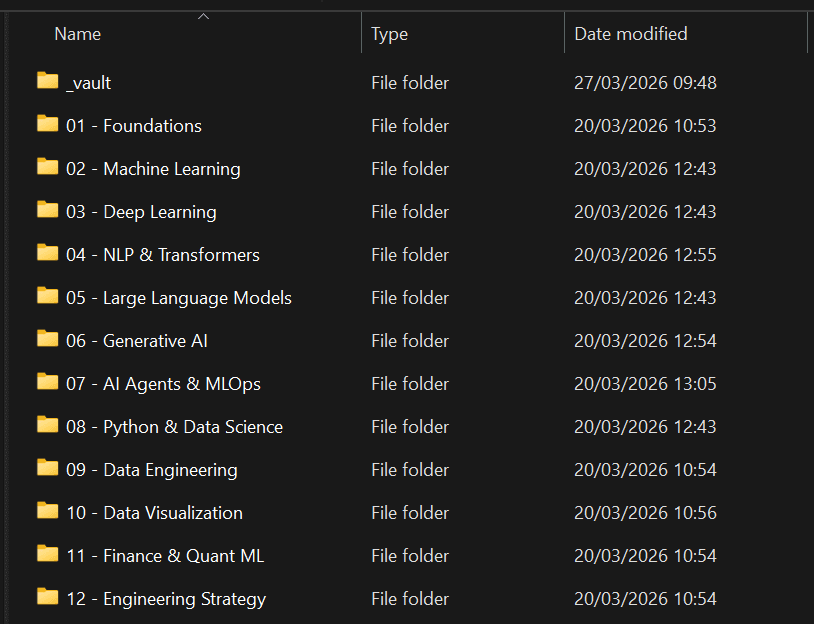This screenshot has height=624, width=814.
Task: Click the 02 - Machine Learning folder icon
Action: [47, 167]
